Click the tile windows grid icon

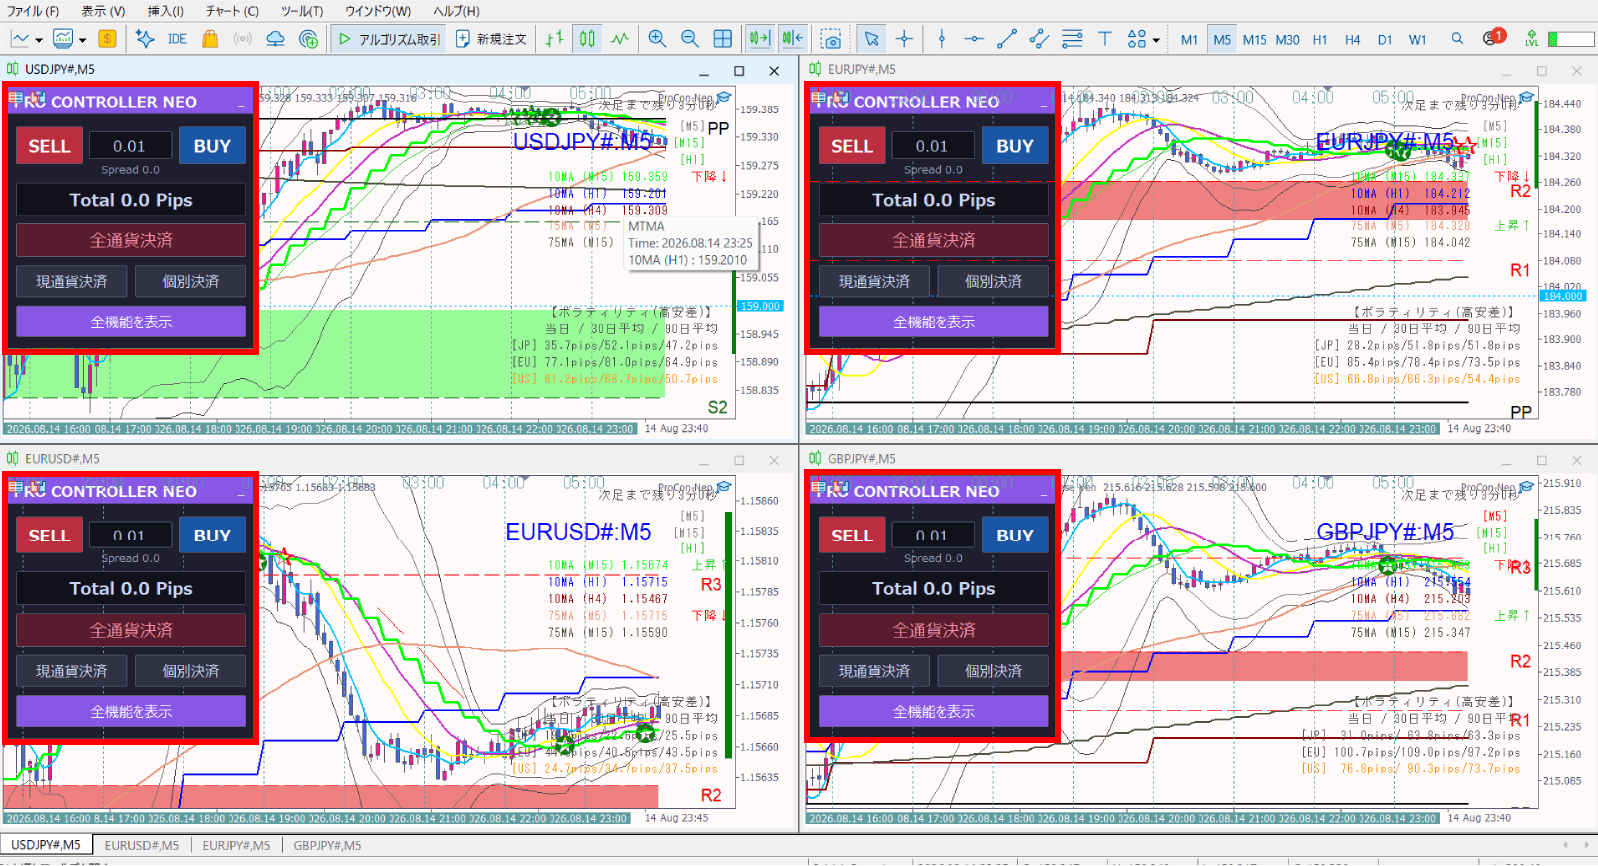723,39
